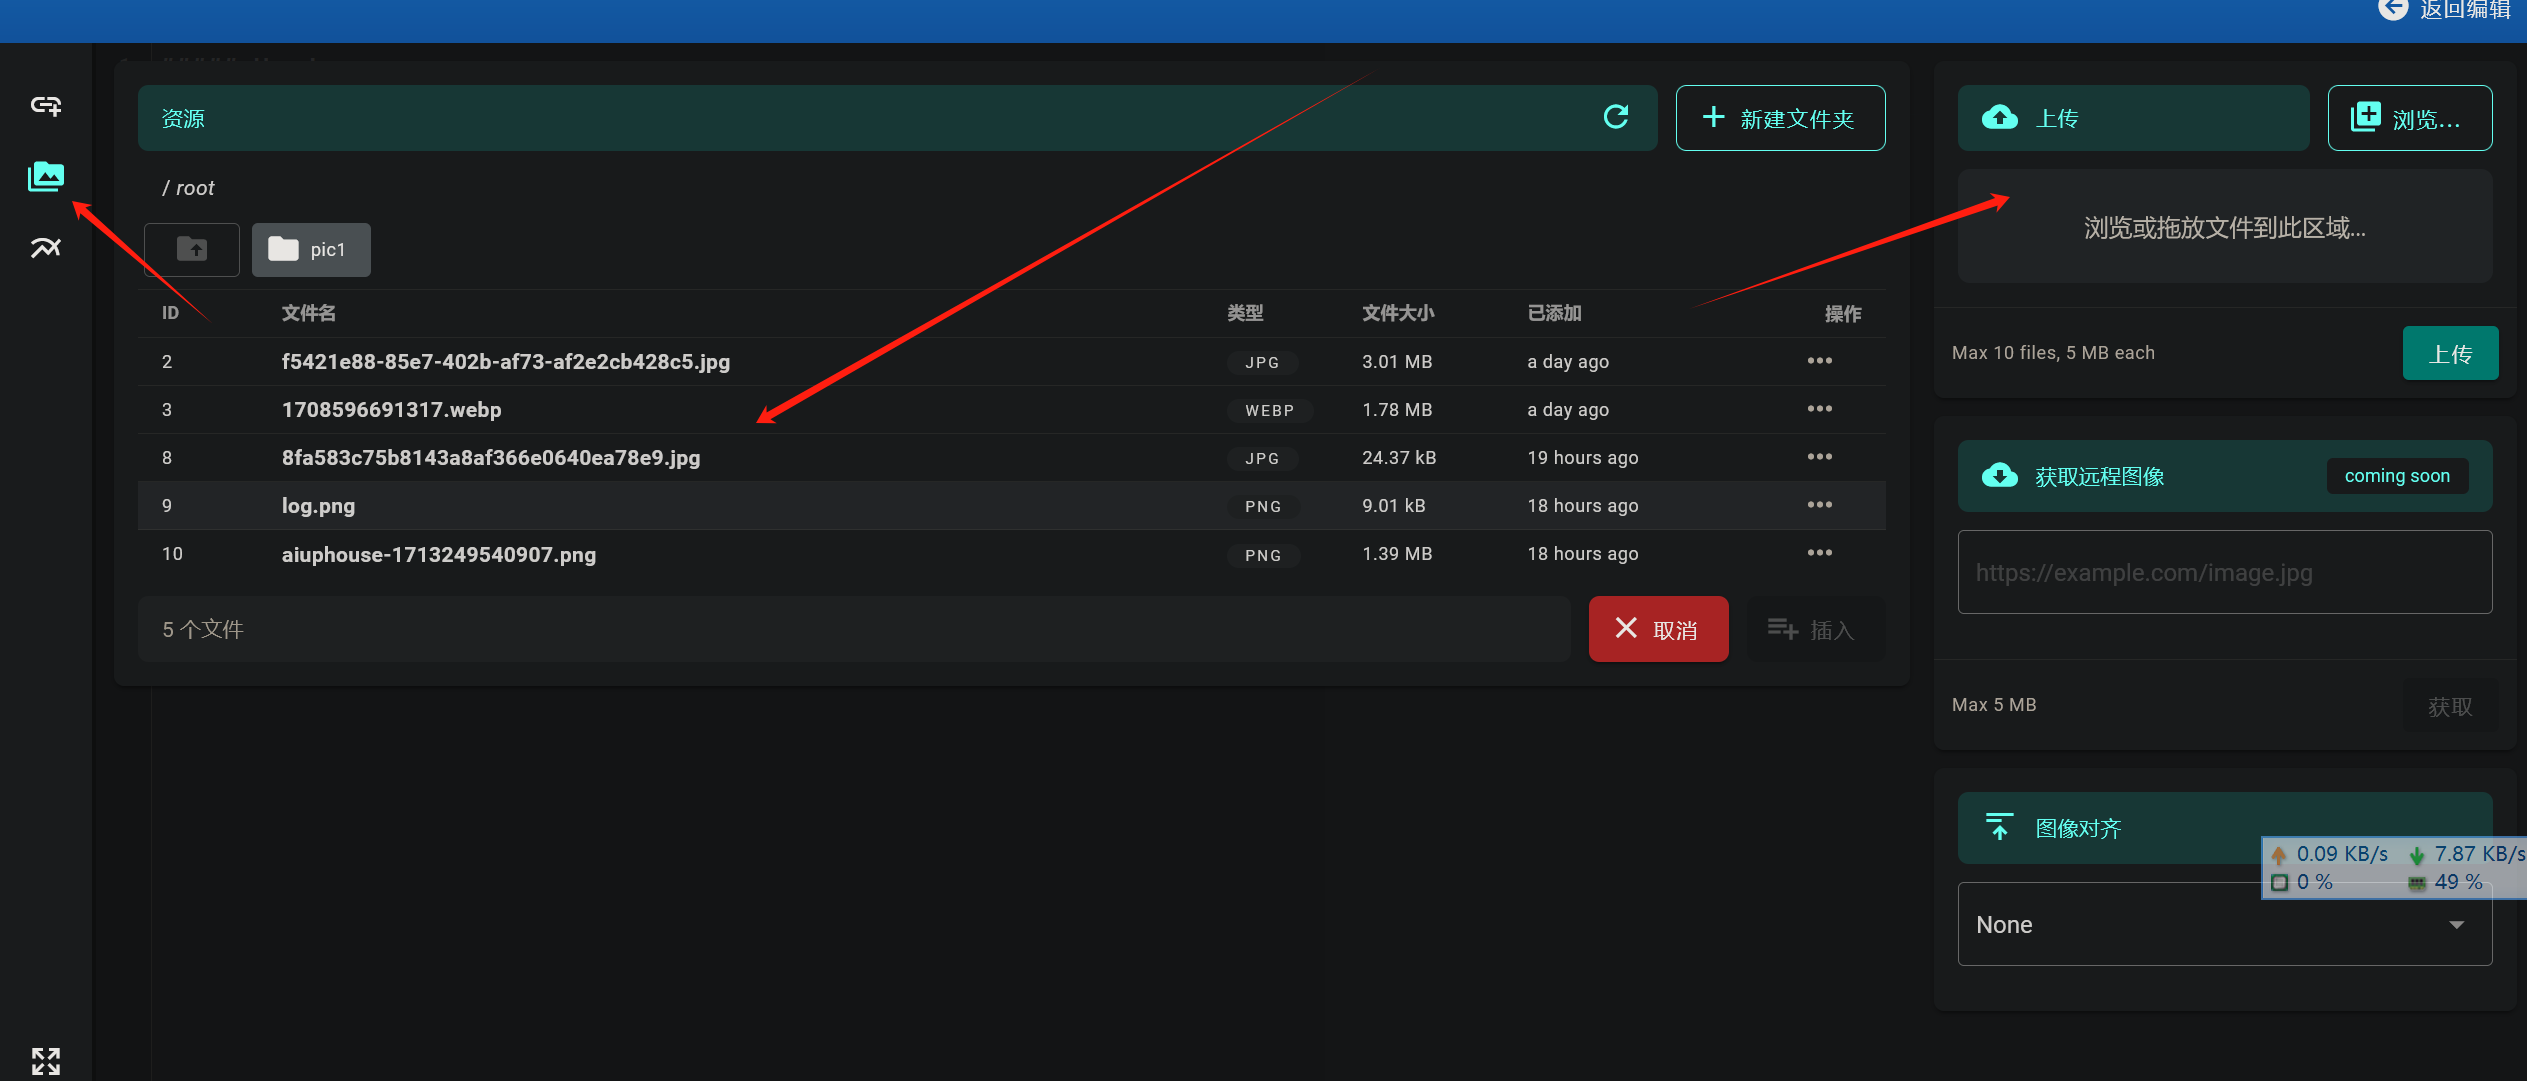The width and height of the screenshot is (2527, 1081).
Task: Open the image gallery sidebar icon
Action: (46, 176)
